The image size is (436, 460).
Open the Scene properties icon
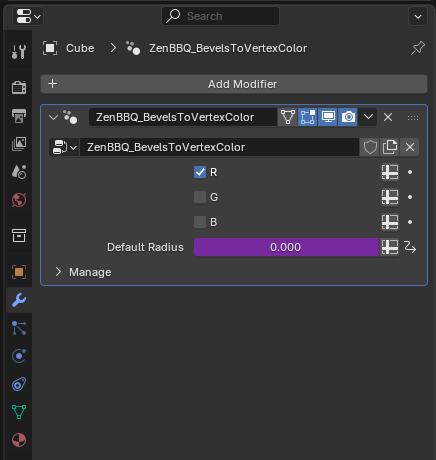click(19, 172)
